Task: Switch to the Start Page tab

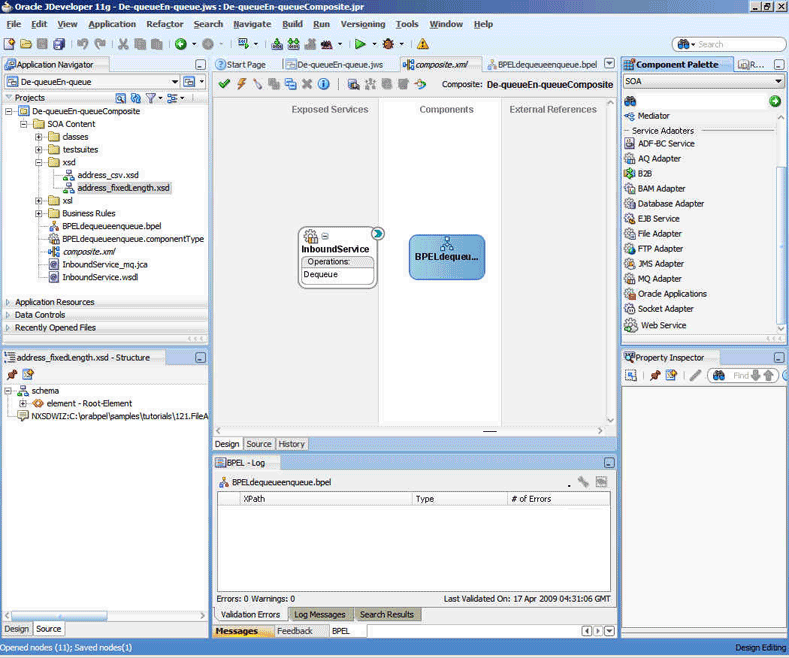Action: coord(241,64)
